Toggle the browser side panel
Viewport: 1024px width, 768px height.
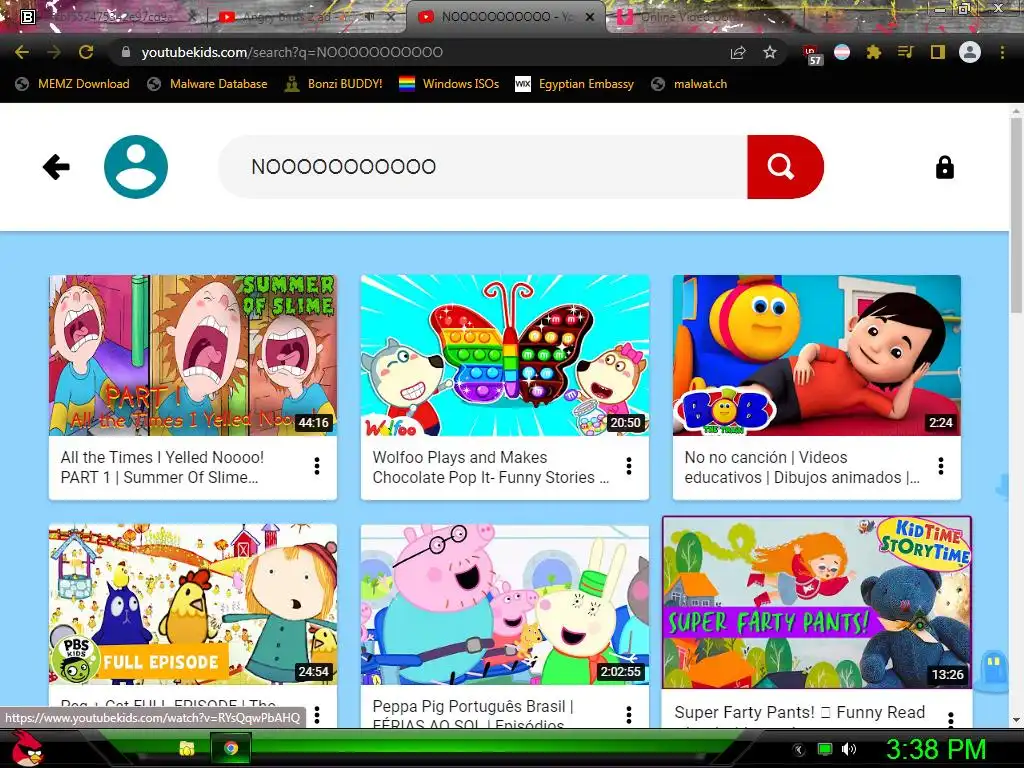937,52
